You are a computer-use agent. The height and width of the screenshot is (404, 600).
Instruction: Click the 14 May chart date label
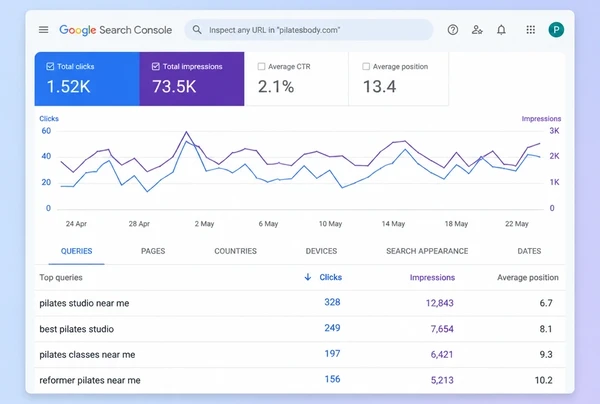click(x=393, y=224)
